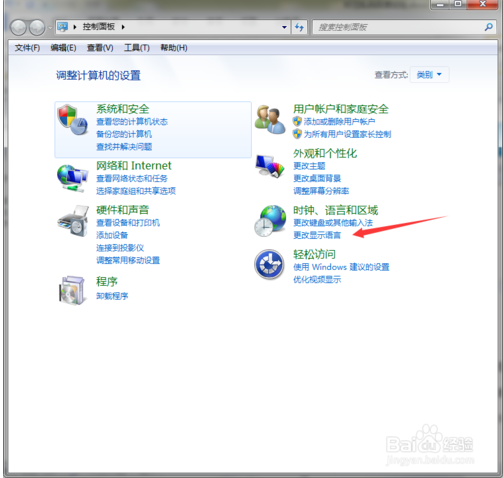Viewport: 503px width, 478px height.
Task: Click 添加设备 link
Action: pyautogui.click(x=112, y=235)
